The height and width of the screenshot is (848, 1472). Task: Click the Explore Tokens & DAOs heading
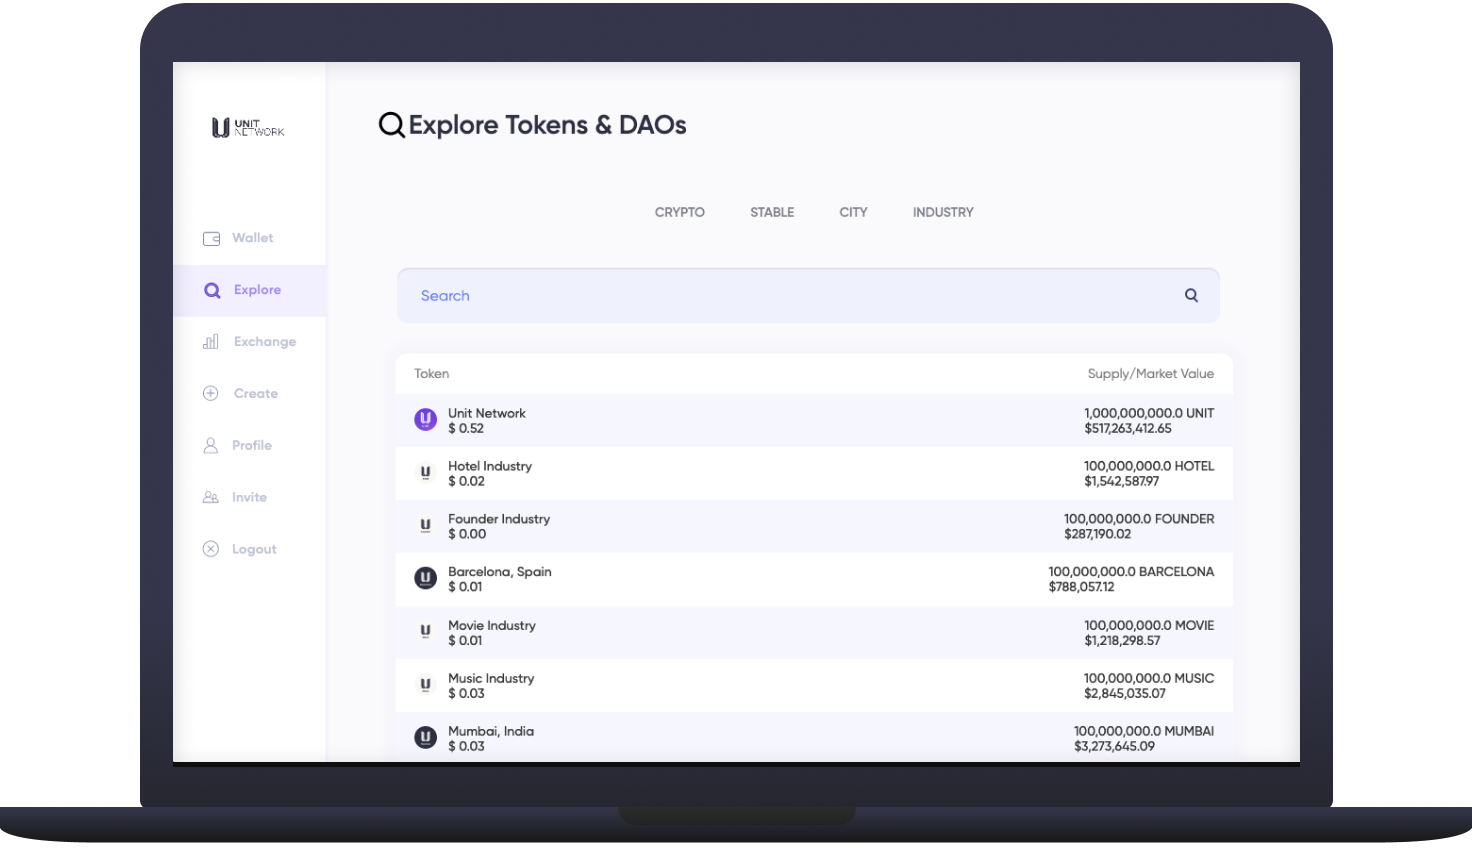[547, 125]
